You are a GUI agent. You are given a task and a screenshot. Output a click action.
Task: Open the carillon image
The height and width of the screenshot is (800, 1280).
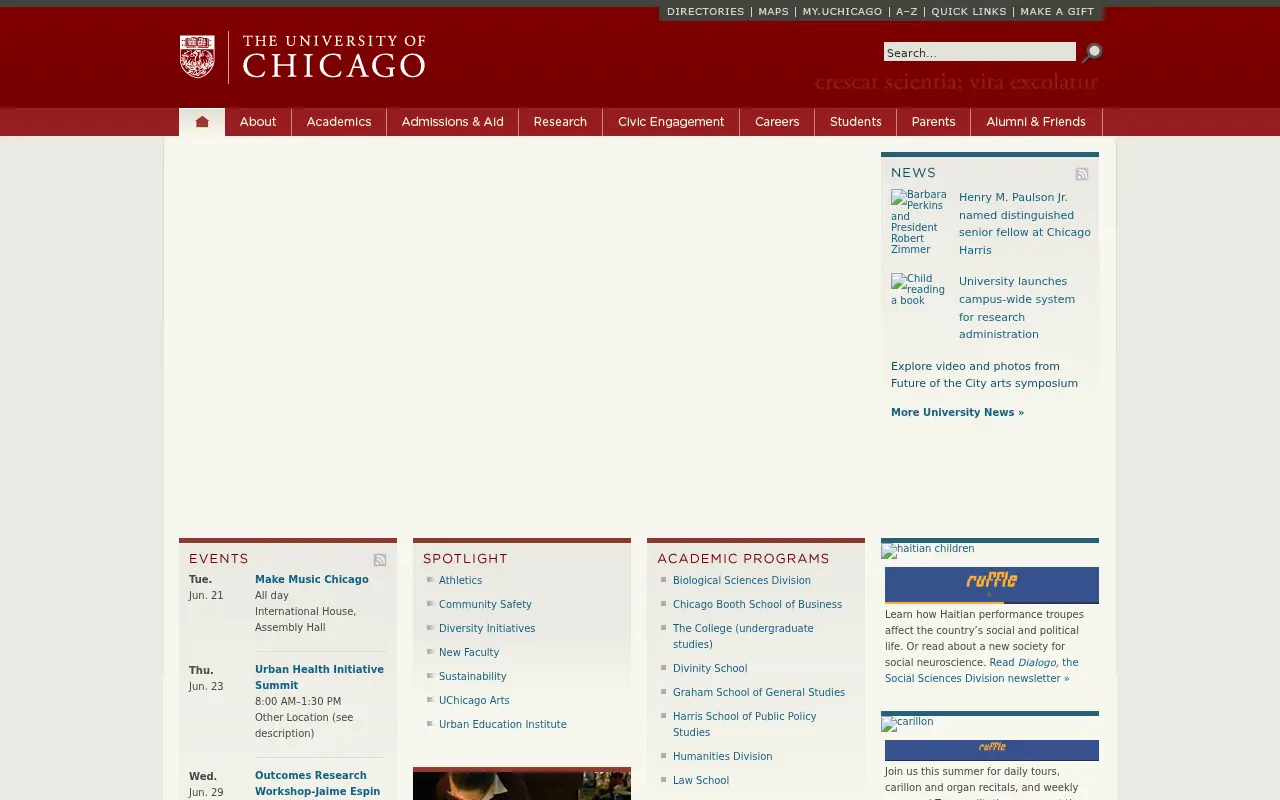[907, 723]
